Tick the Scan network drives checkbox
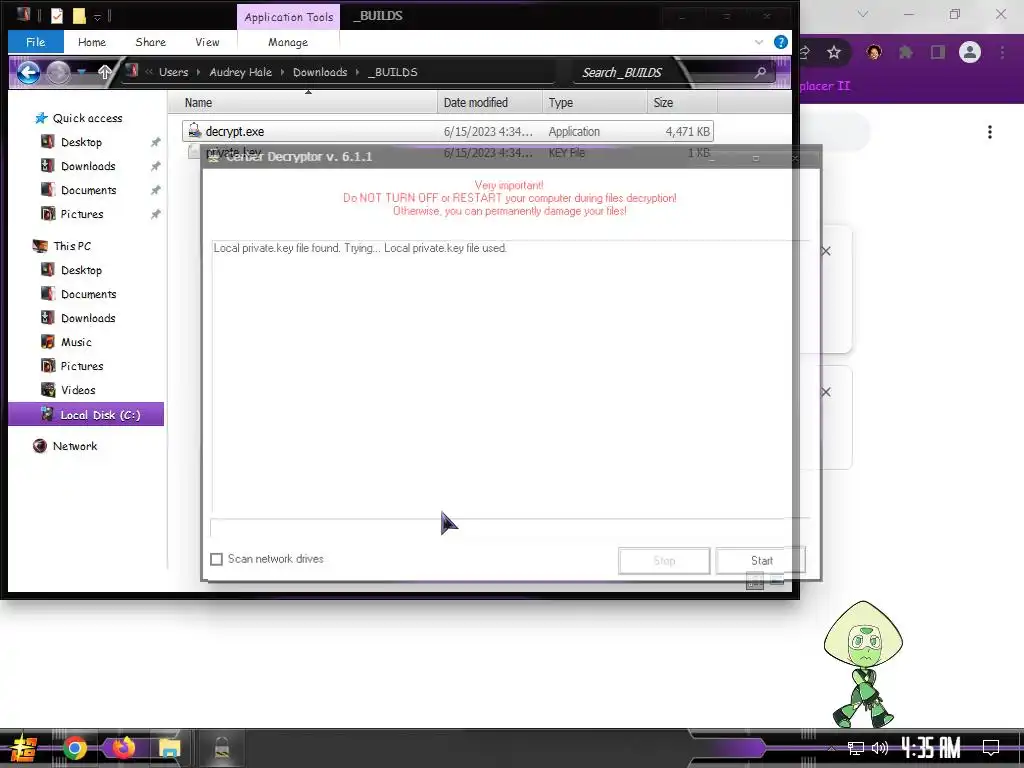The image size is (1024, 768). coord(216,559)
